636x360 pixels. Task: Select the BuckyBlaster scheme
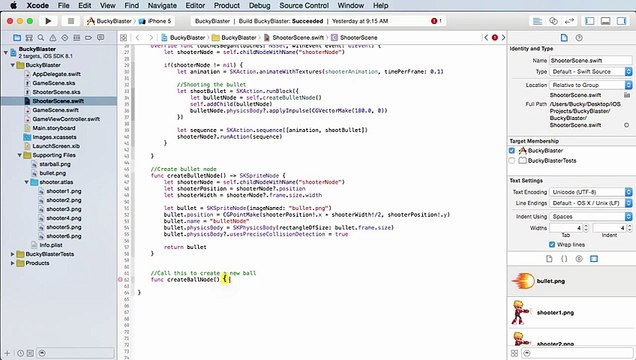pyautogui.click(x=110, y=21)
